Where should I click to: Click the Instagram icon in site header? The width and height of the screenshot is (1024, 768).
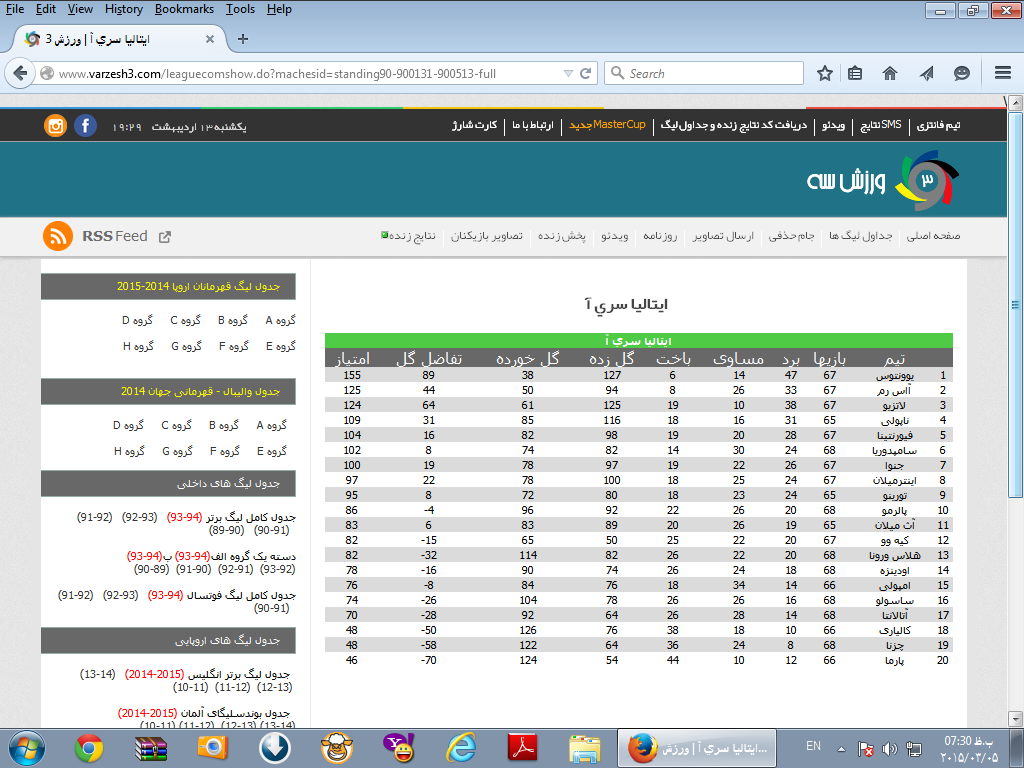point(56,126)
